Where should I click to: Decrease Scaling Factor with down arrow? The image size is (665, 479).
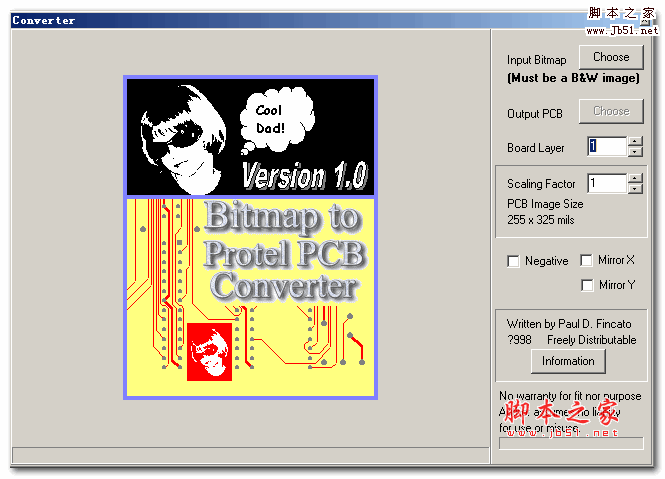click(635, 188)
